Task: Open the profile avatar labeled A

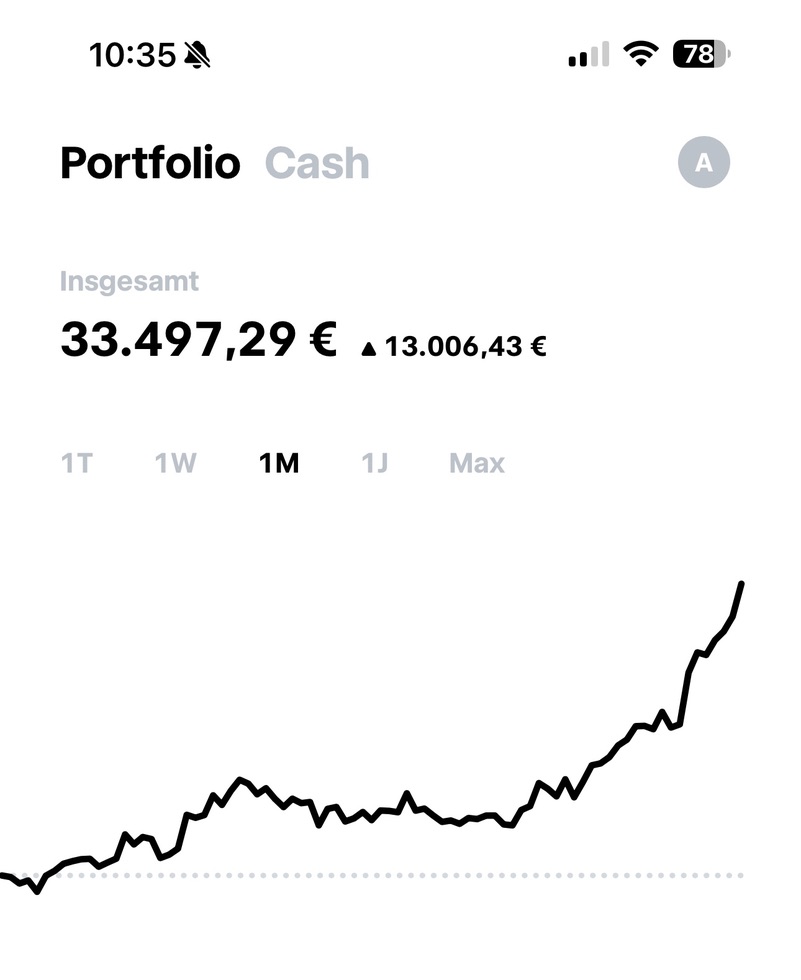Action: 704,163
